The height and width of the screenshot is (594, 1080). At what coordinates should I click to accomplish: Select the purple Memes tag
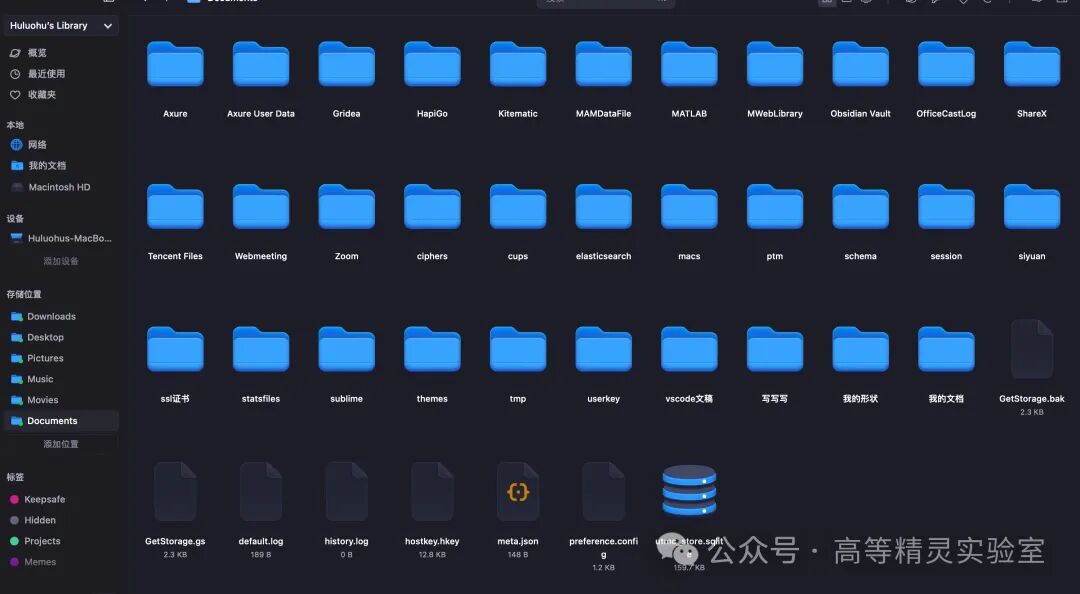point(33,562)
